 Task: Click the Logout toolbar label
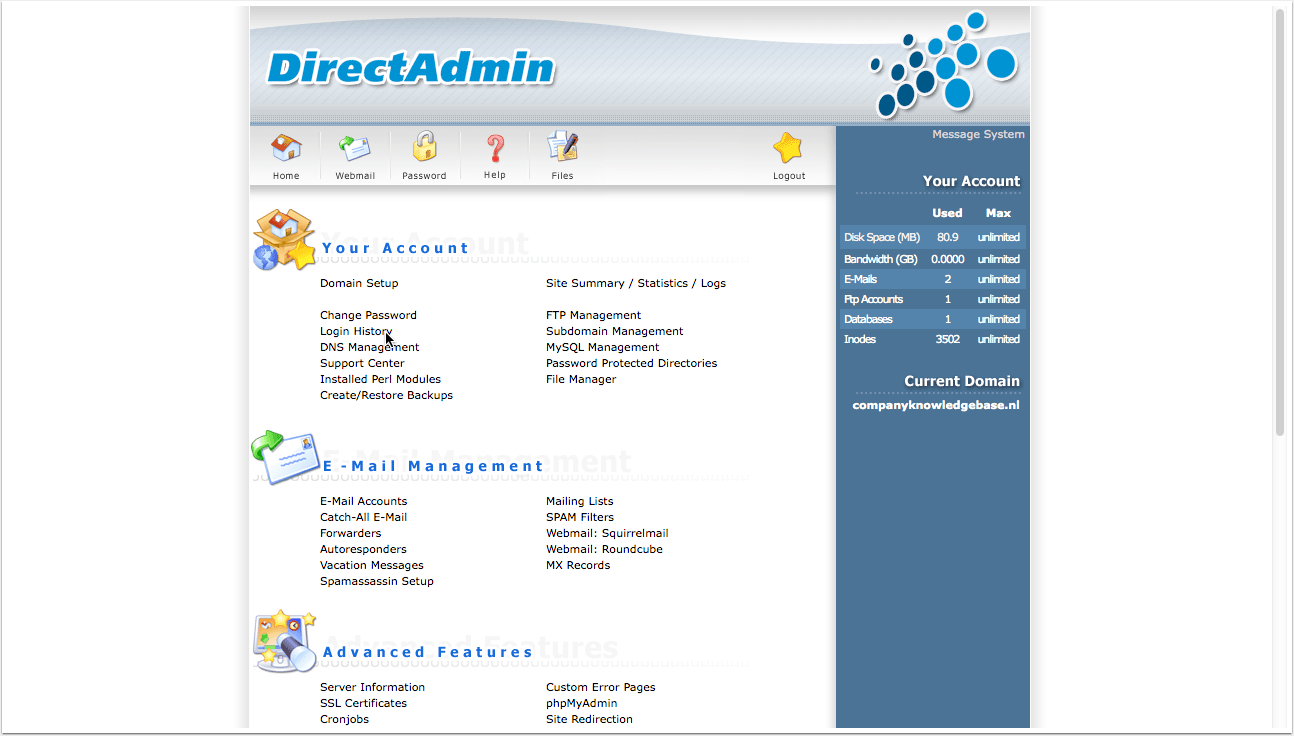[x=789, y=176]
